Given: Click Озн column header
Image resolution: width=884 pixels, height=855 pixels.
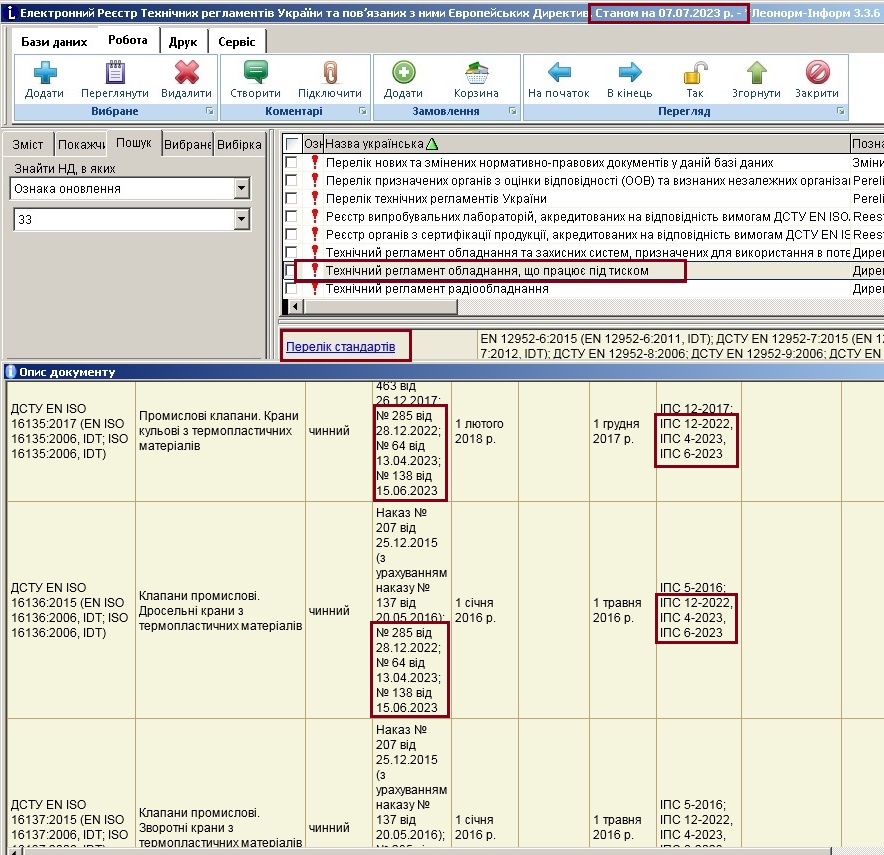Looking at the screenshot, I should point(313,144).
